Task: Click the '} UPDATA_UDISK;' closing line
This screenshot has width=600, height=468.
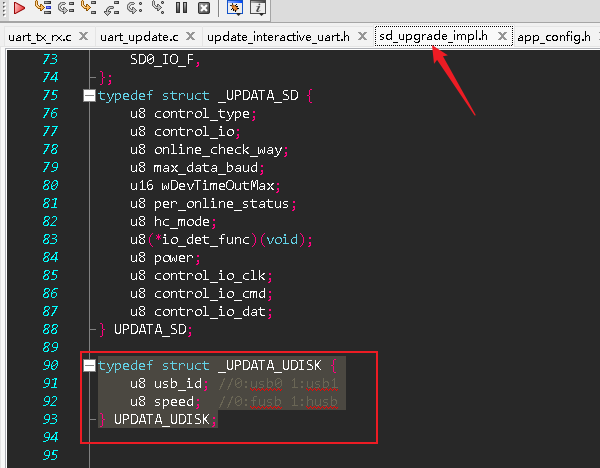Action: [x=157, y=419]
